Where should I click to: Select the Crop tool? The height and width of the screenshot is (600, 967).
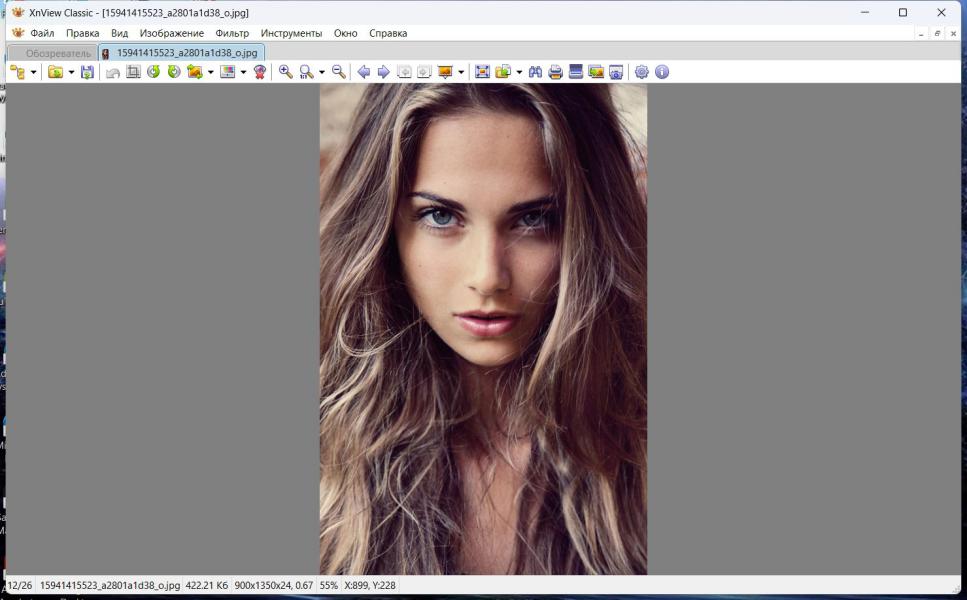click(133, 72)
